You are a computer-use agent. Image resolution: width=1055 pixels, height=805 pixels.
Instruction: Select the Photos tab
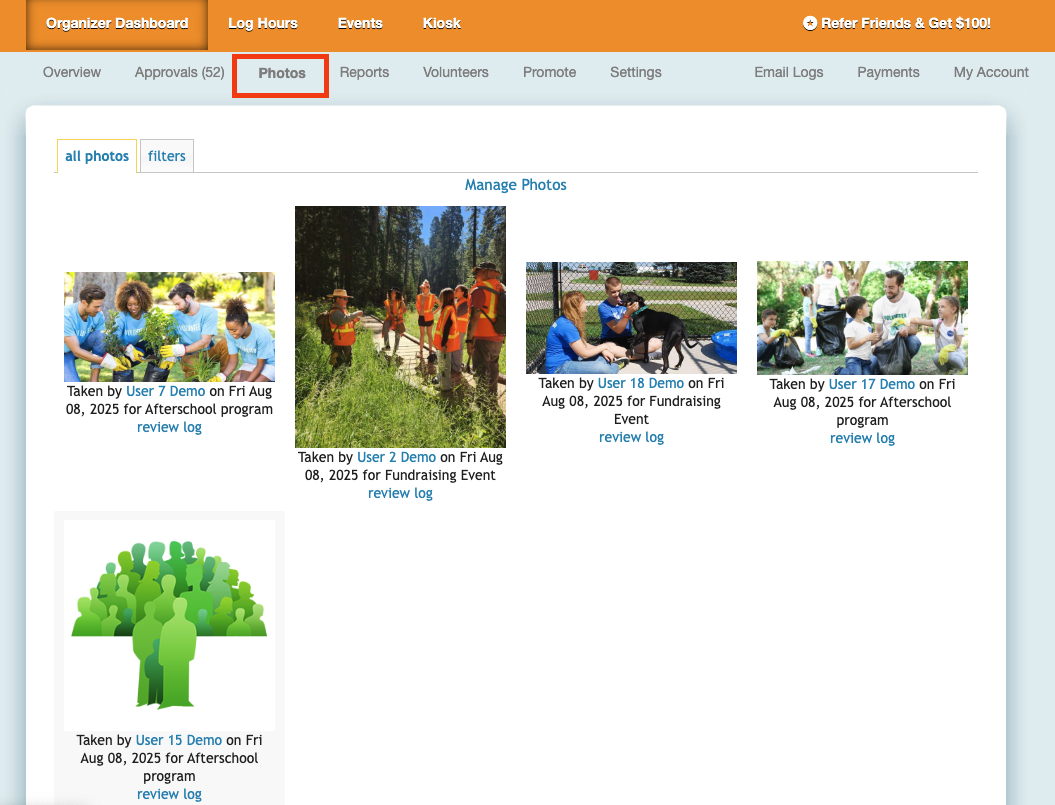click(281, 73)
